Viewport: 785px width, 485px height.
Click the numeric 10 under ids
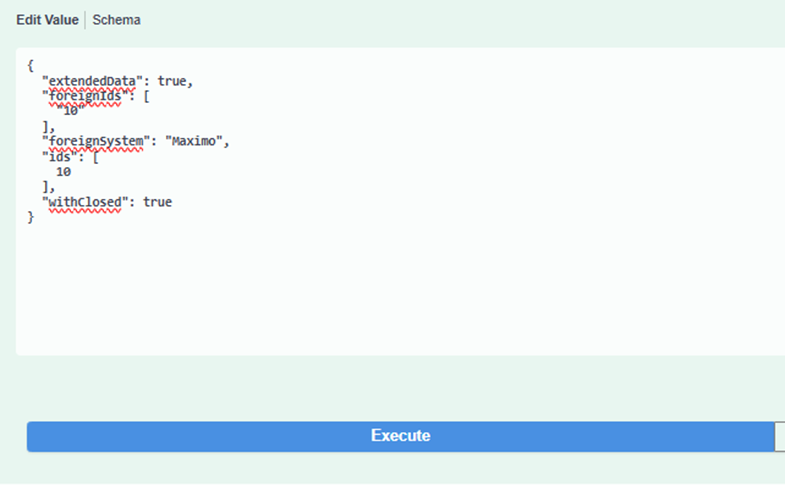63,172
